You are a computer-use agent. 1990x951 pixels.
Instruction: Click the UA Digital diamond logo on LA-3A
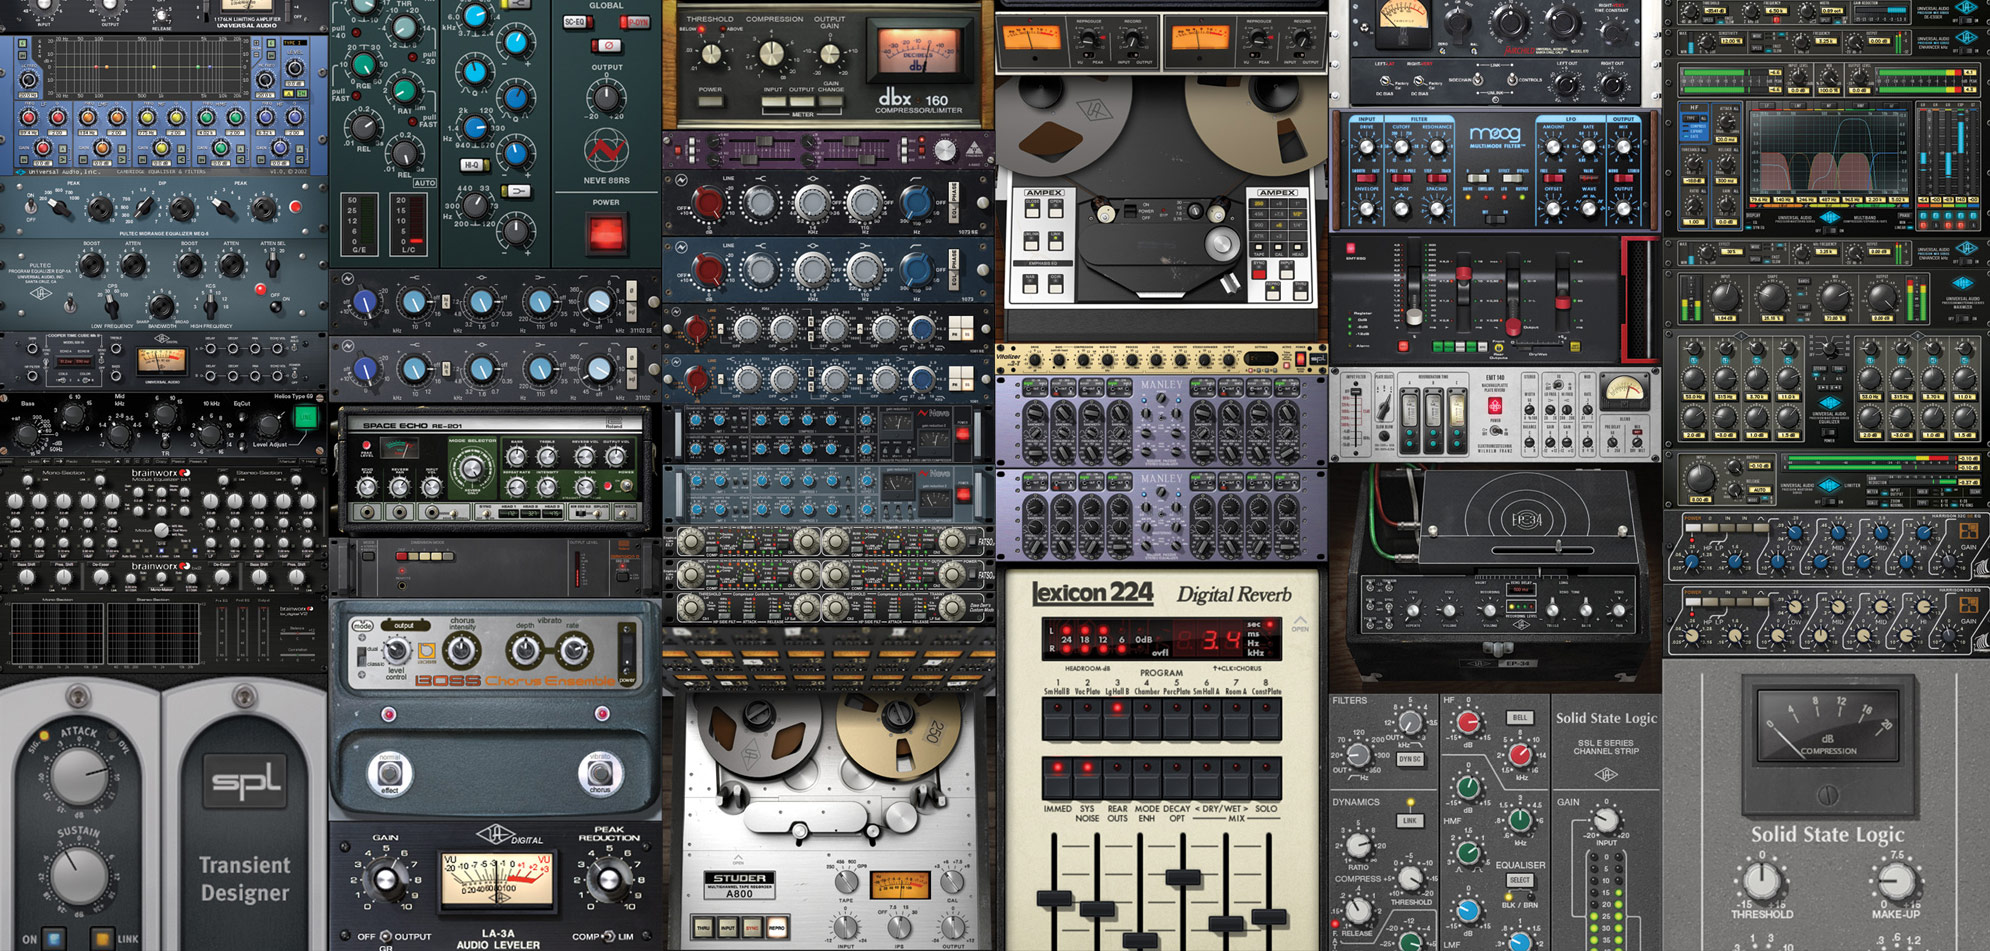click(x=496, y=835)
